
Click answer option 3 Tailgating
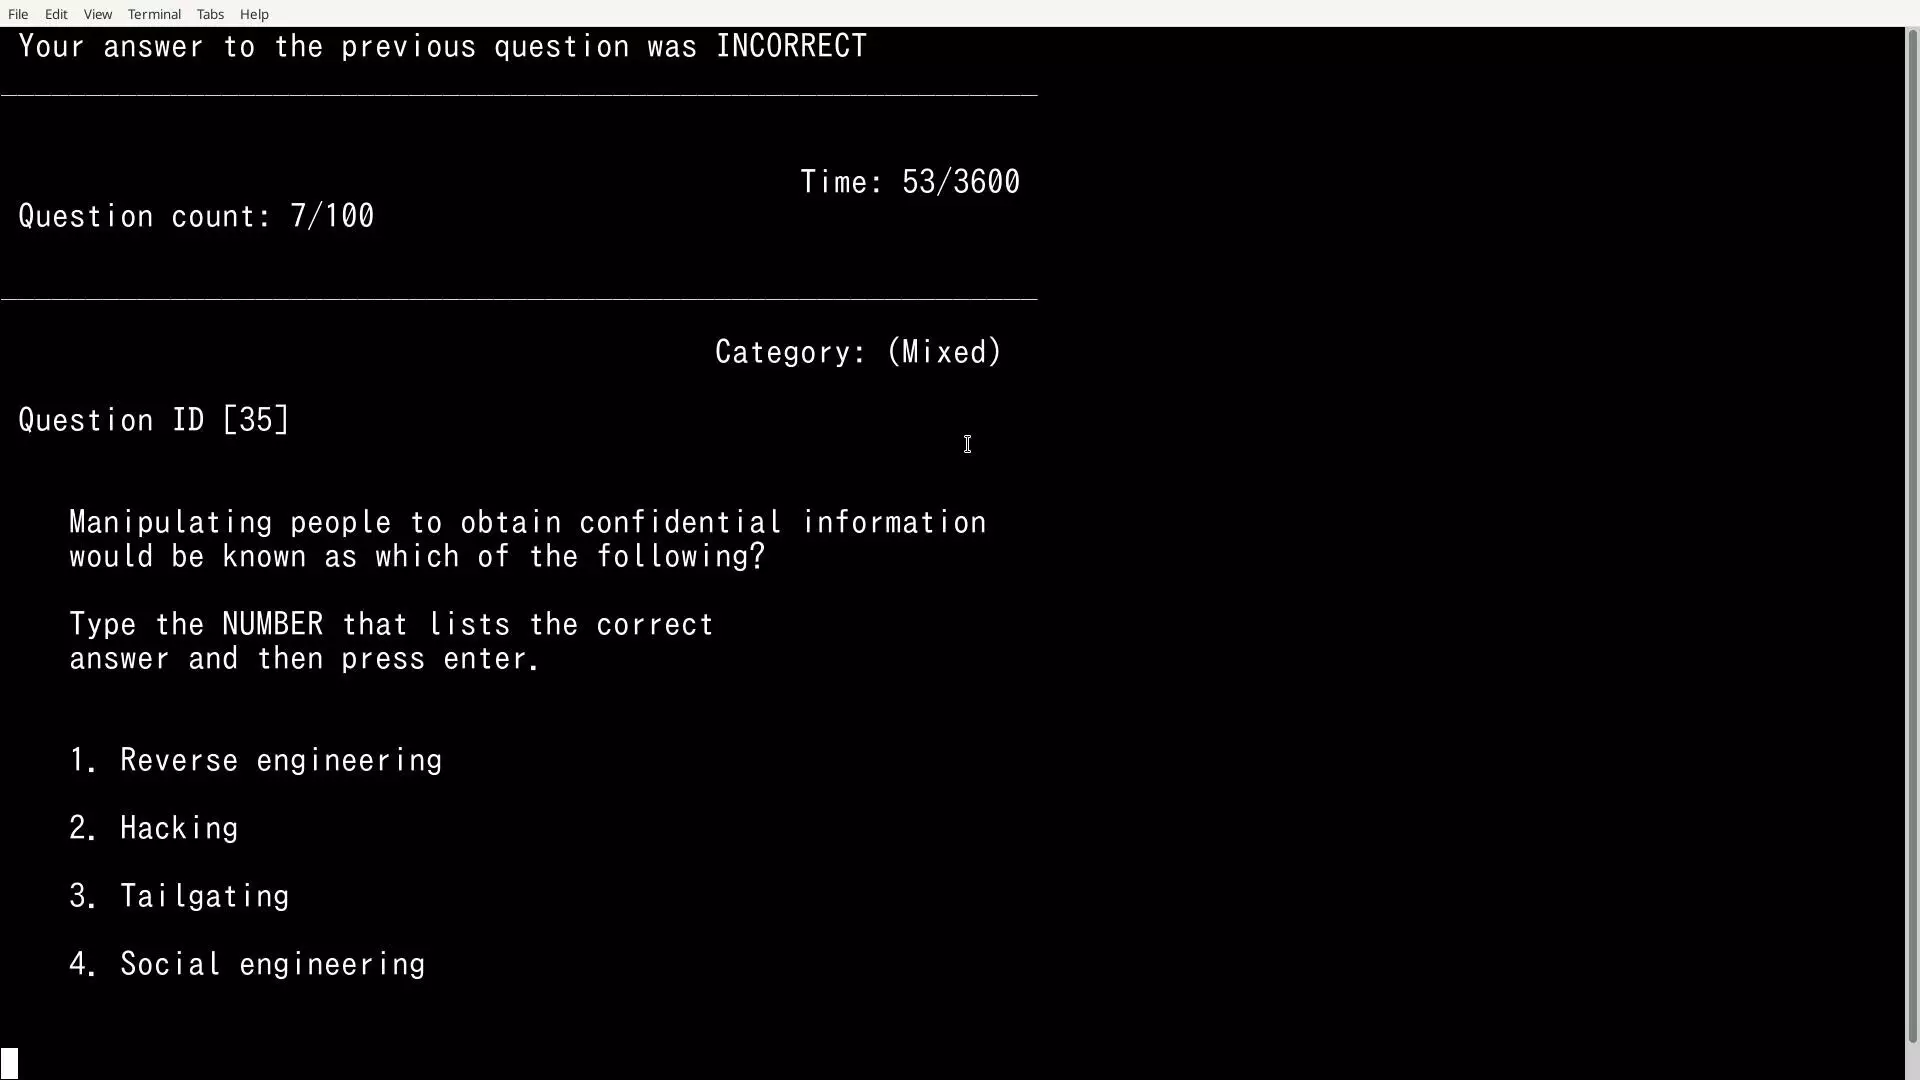(204, 897)
